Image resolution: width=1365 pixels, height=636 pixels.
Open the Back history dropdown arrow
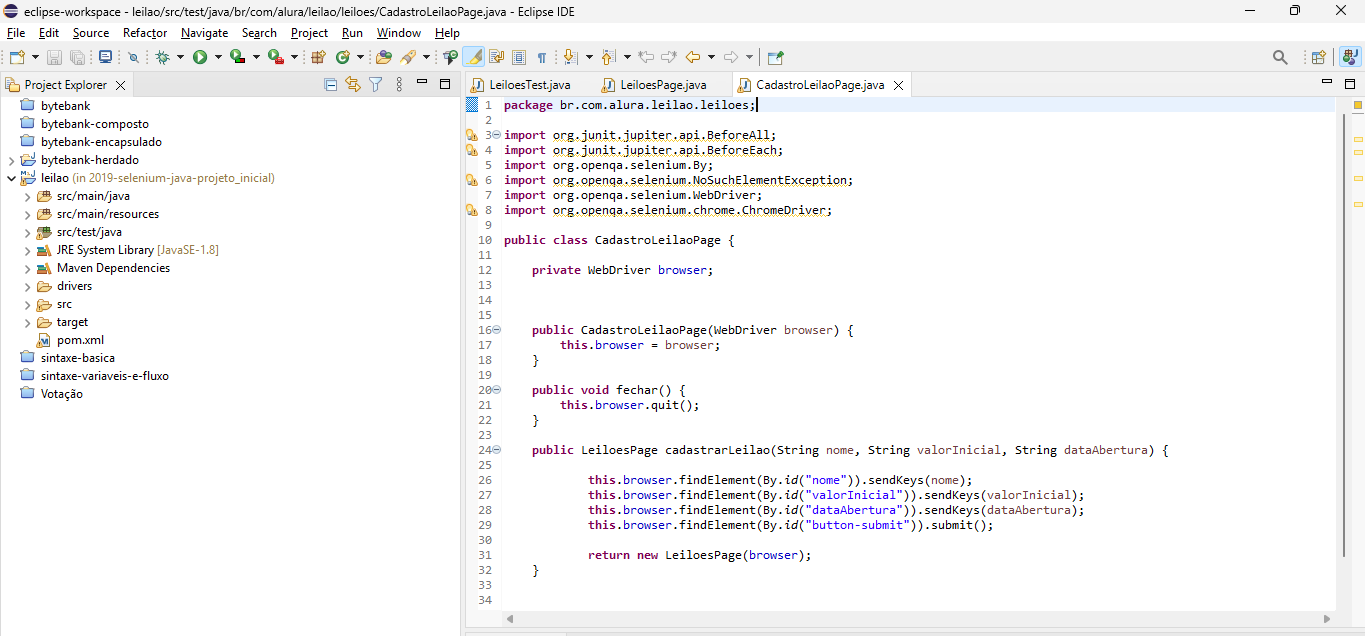click(x=711, y=57)
